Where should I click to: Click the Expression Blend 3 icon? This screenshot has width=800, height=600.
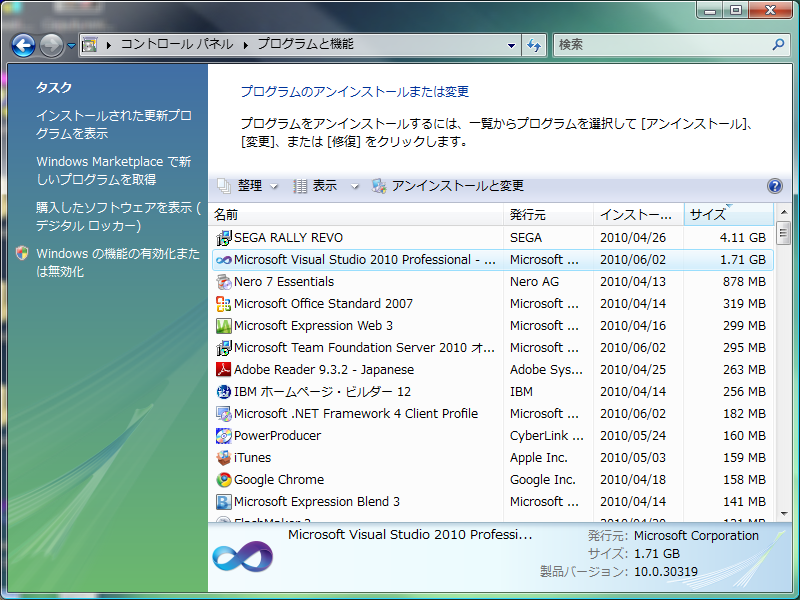223,501
